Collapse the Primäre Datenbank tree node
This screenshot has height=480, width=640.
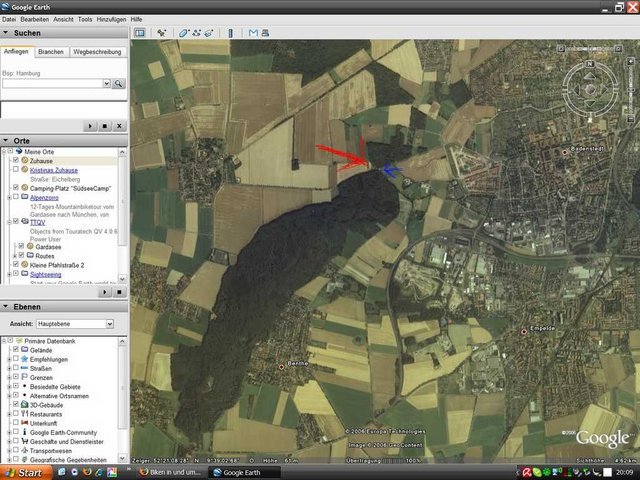tap(5, 341)
